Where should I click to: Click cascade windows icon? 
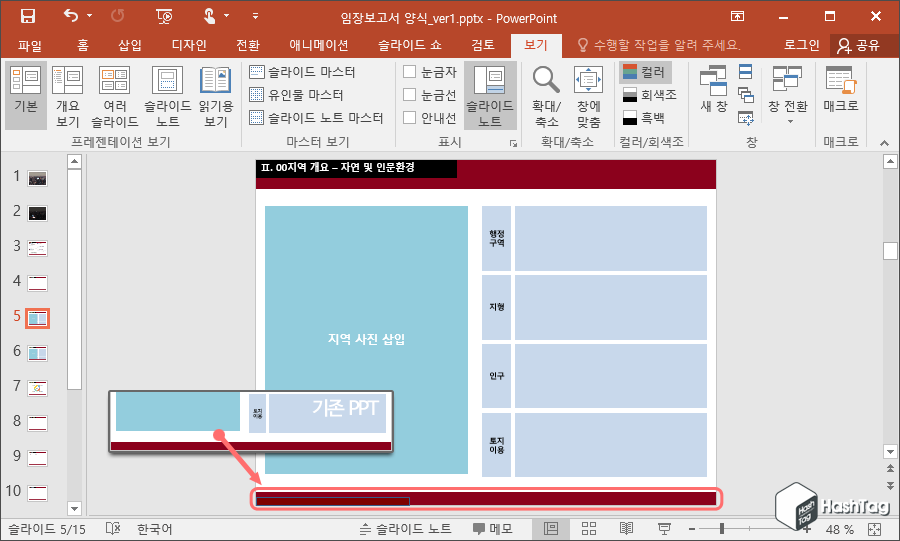[745, 95]
